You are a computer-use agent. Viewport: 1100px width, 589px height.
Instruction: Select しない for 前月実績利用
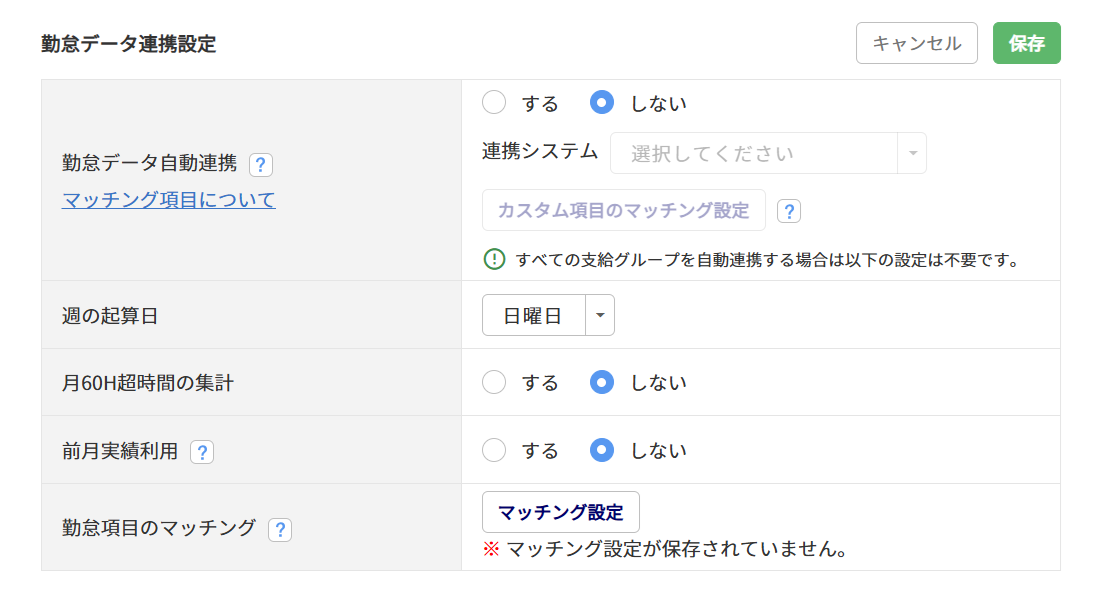[602, 450]
